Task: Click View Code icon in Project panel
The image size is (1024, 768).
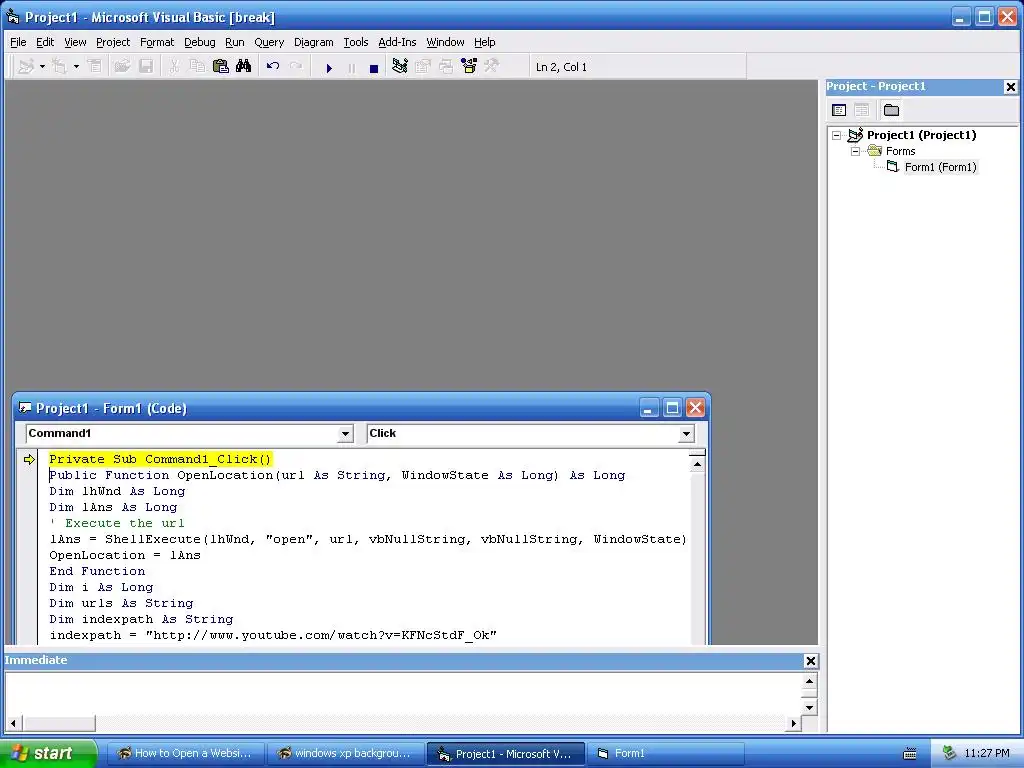Action: click(x=839, y=110)
